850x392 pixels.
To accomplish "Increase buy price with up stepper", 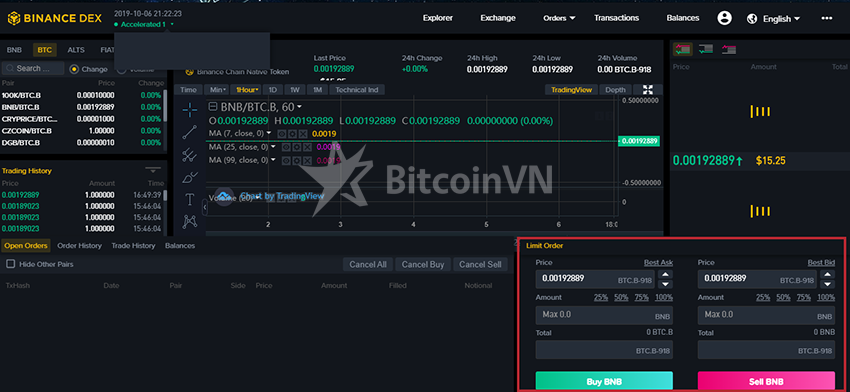I will [x=665, y=274].
